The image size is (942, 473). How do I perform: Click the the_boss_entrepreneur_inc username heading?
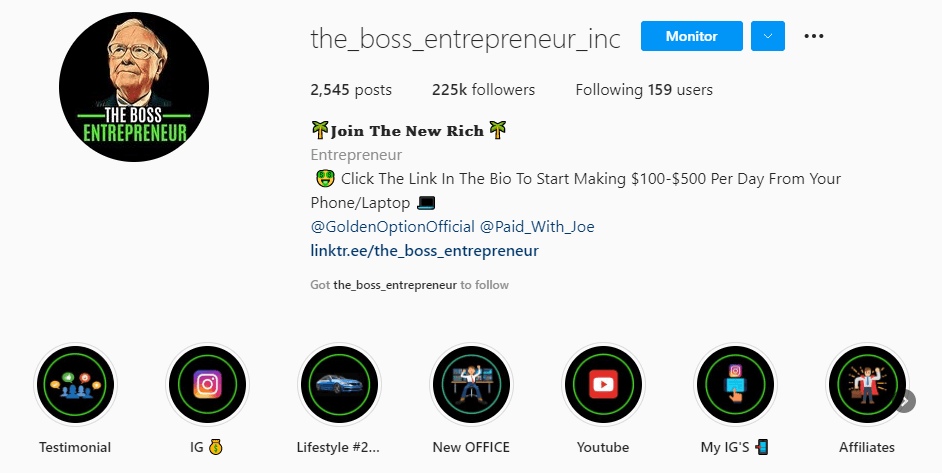click(466, 38)
